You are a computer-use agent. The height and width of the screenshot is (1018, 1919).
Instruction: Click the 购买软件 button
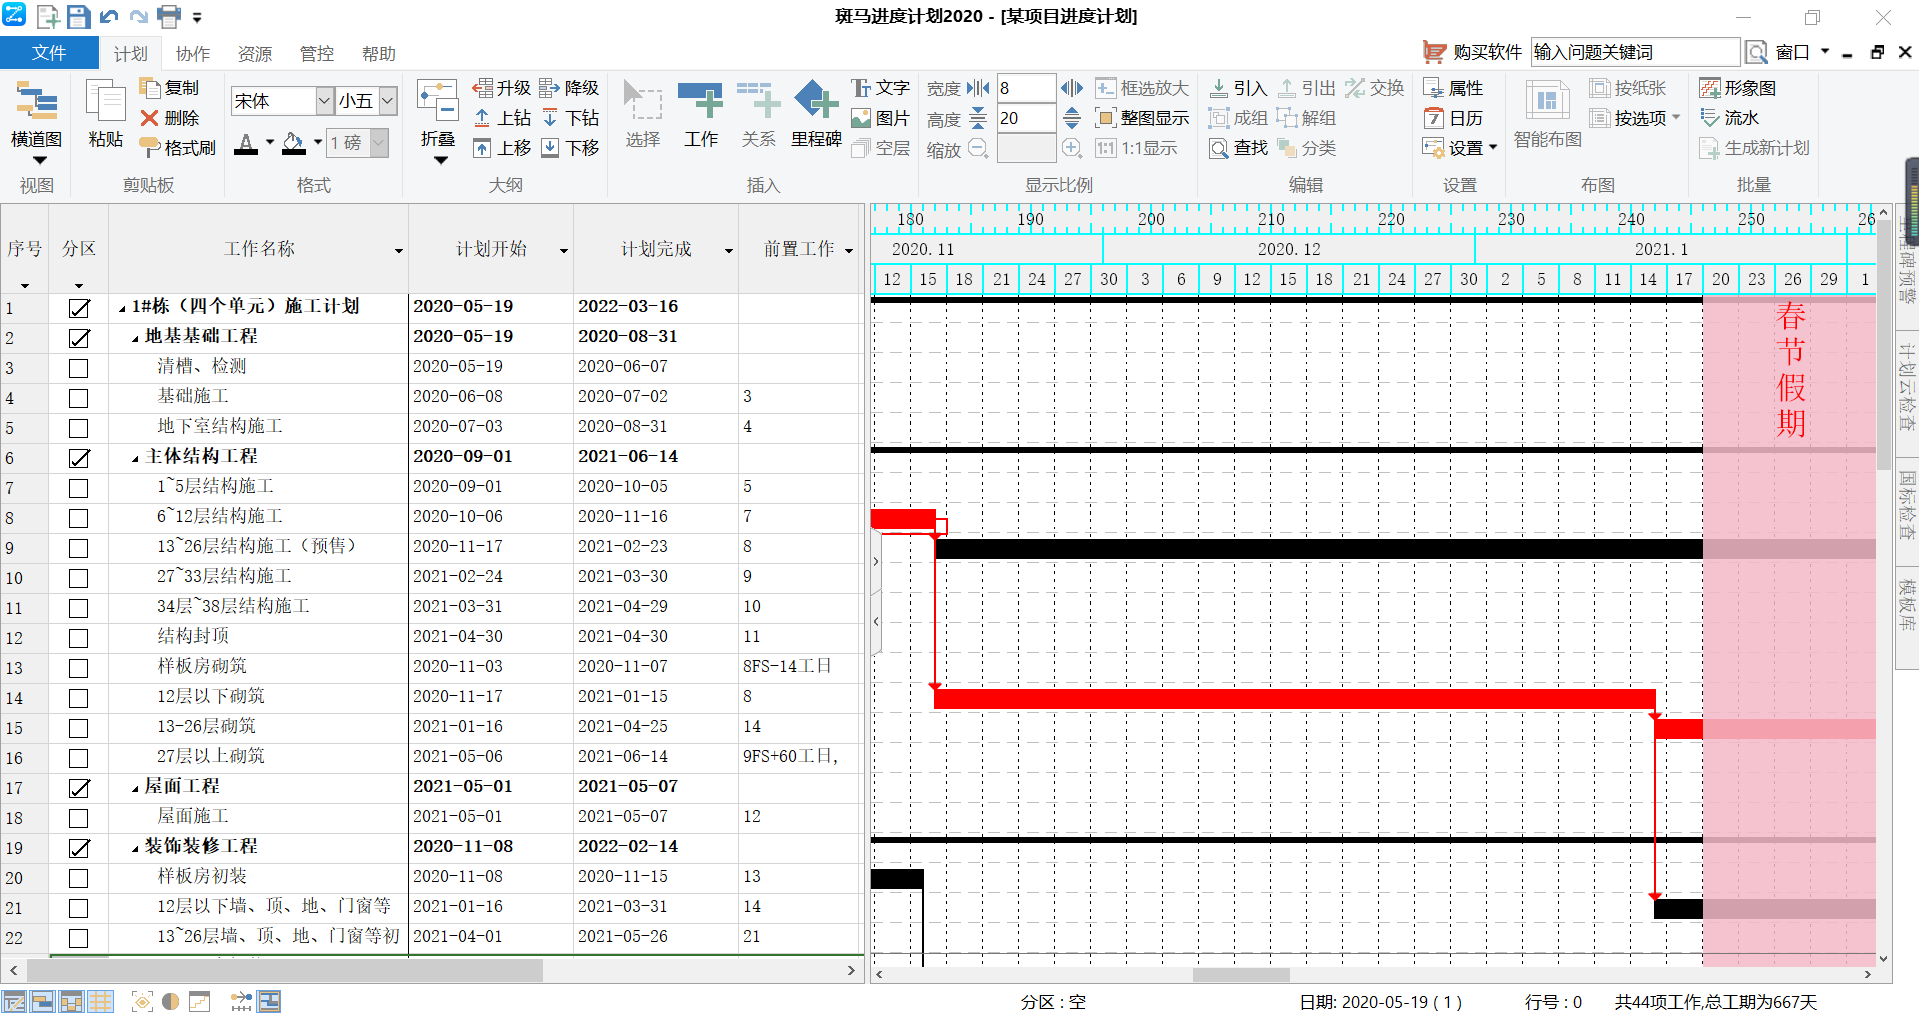click(x=1472, y=52)
